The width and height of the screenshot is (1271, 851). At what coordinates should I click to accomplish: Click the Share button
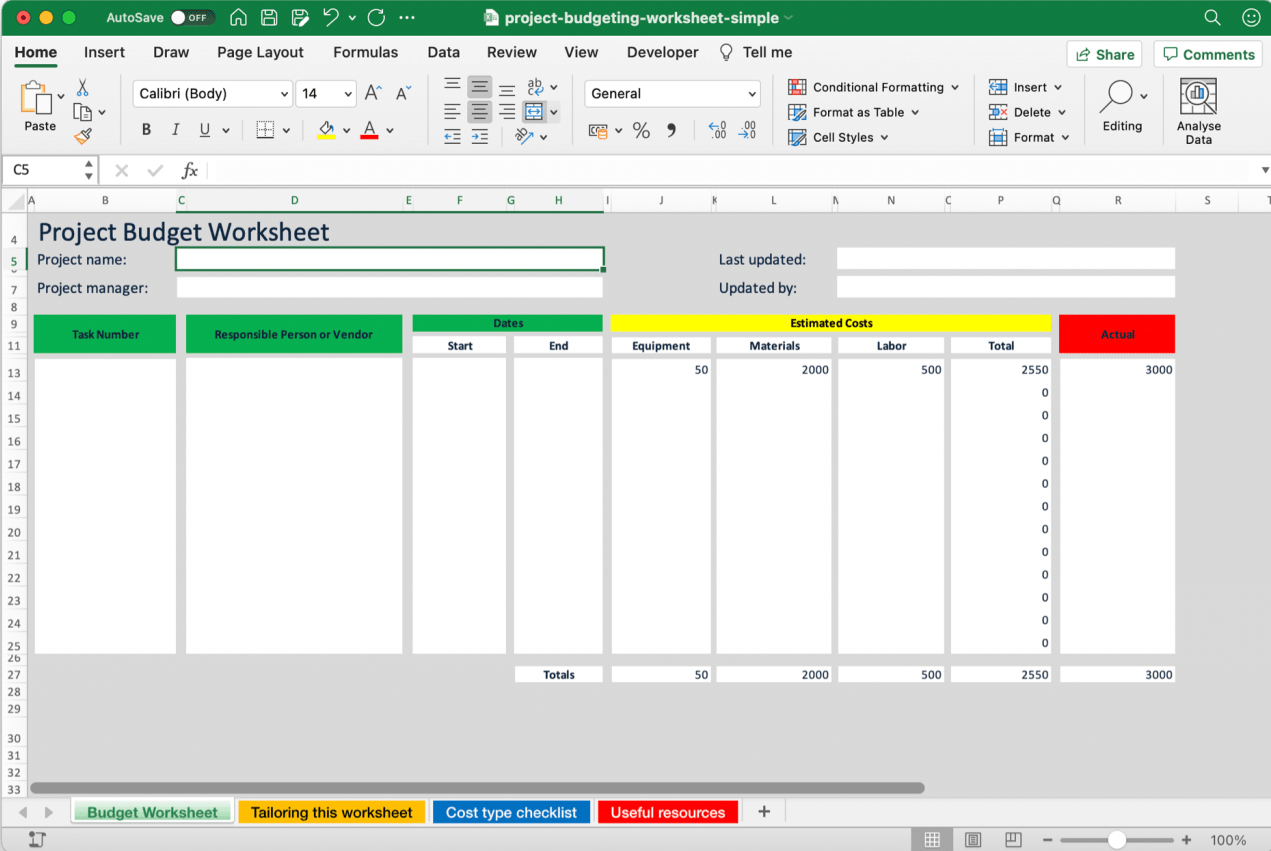1104,54
